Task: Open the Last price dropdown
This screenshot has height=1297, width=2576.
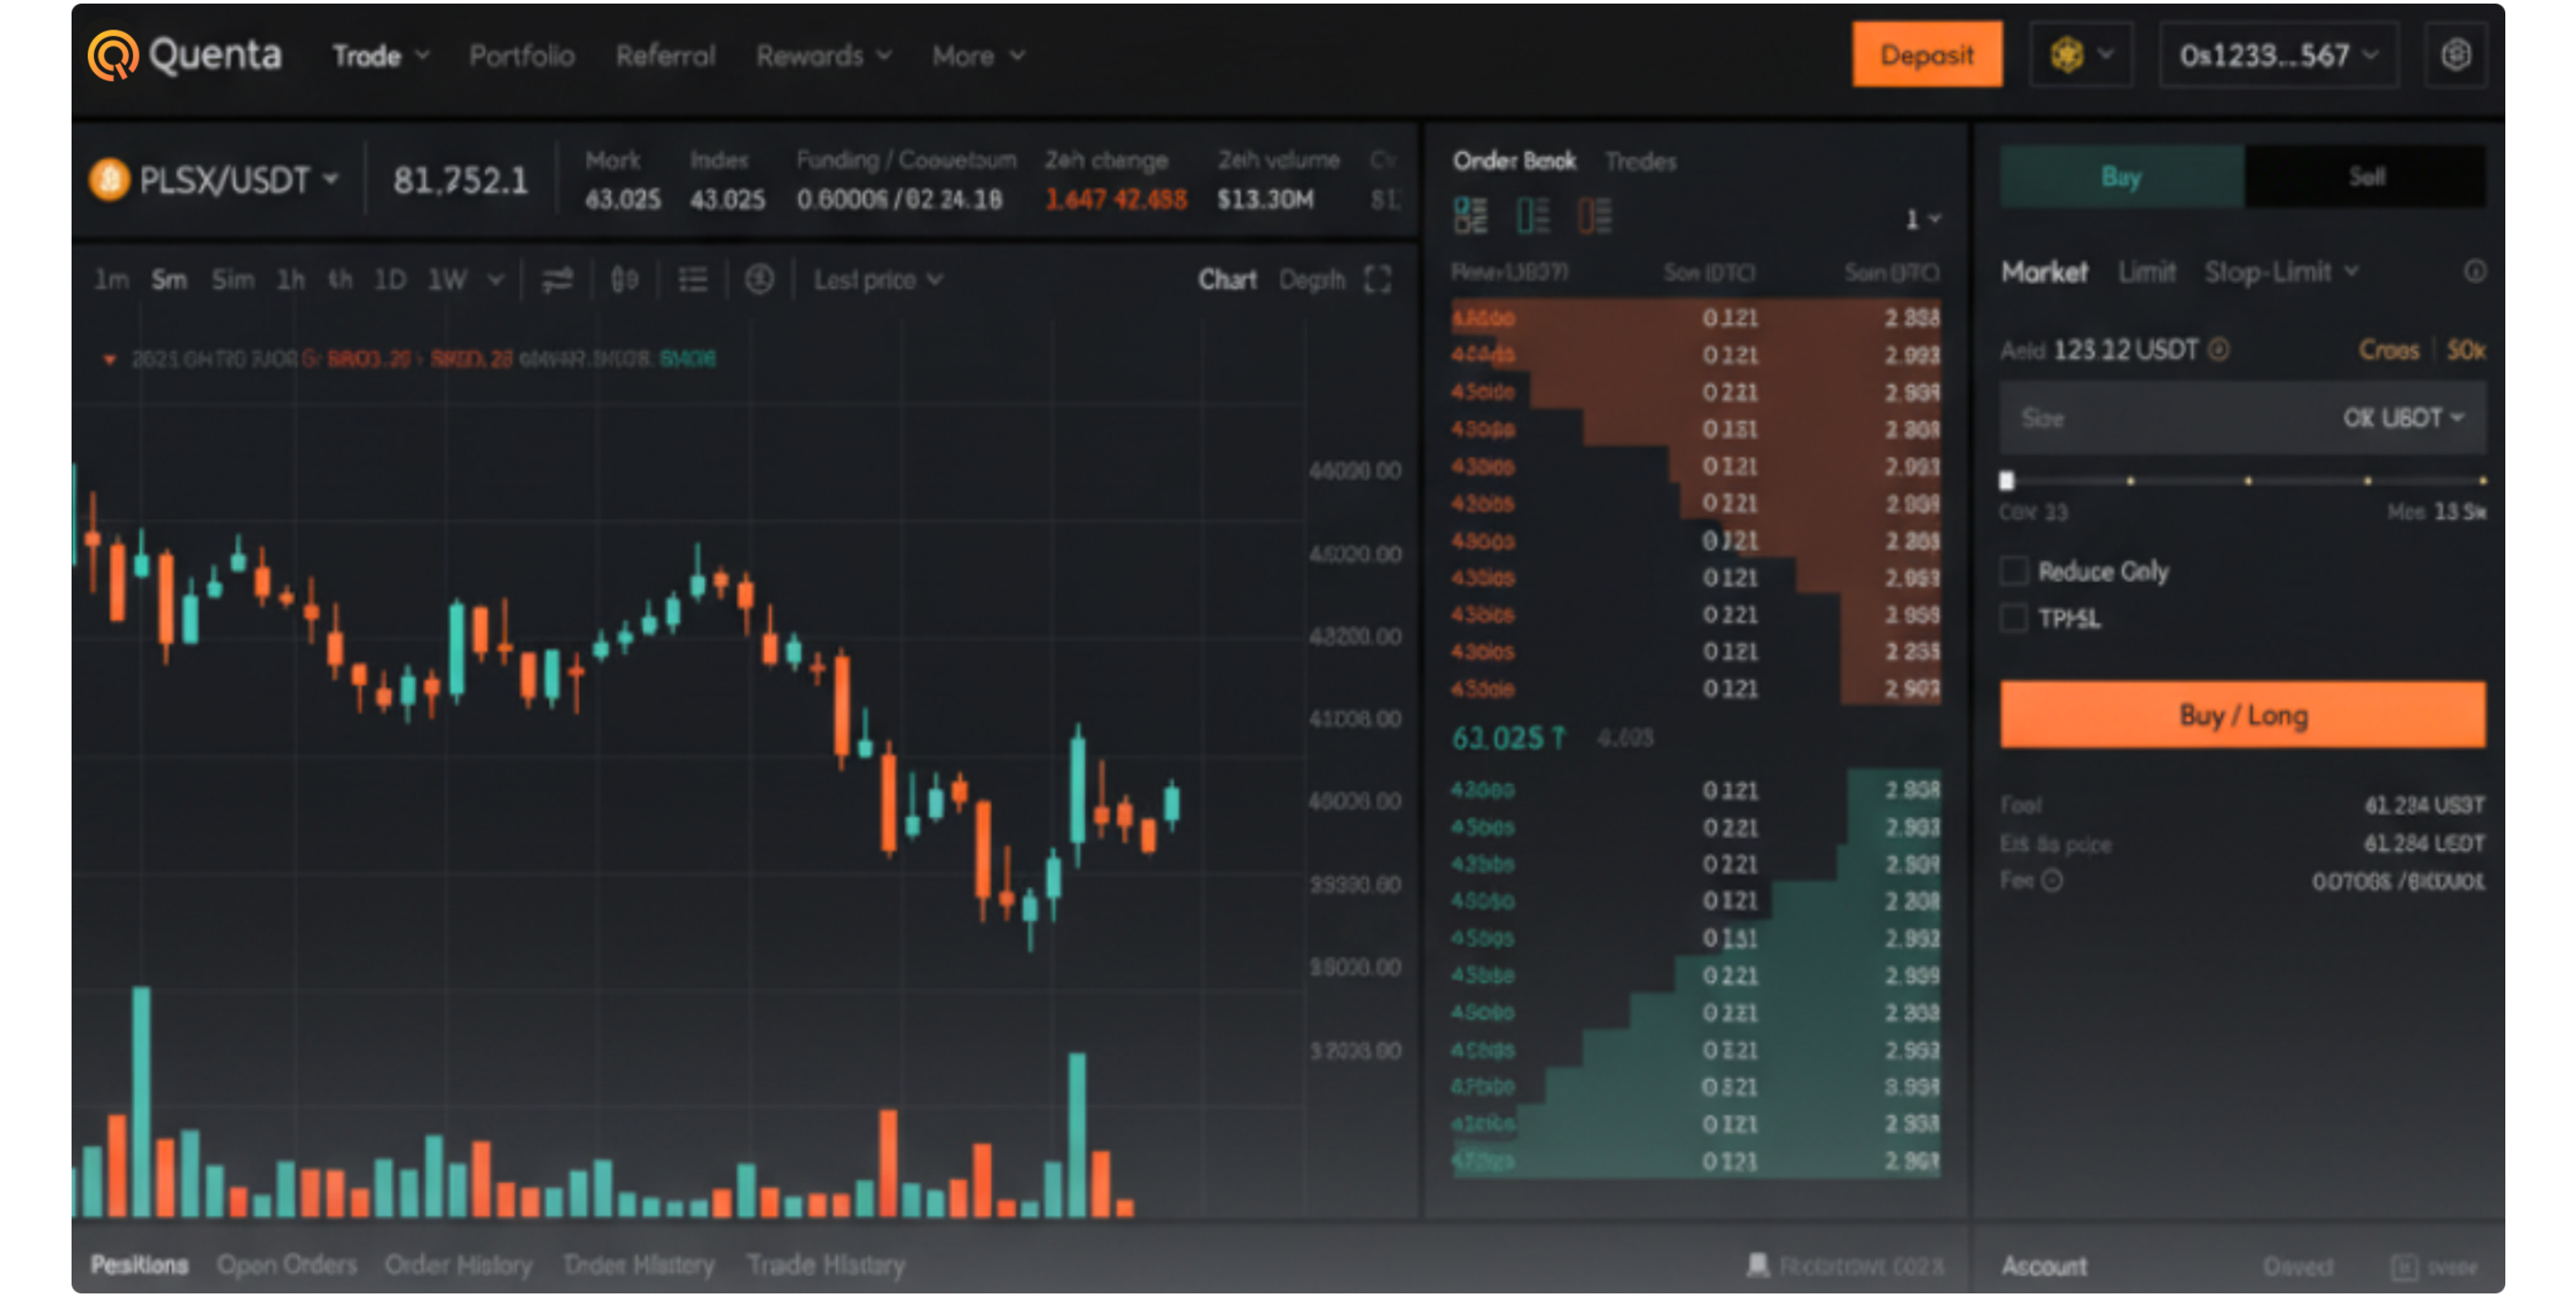Action: (877, 280)
